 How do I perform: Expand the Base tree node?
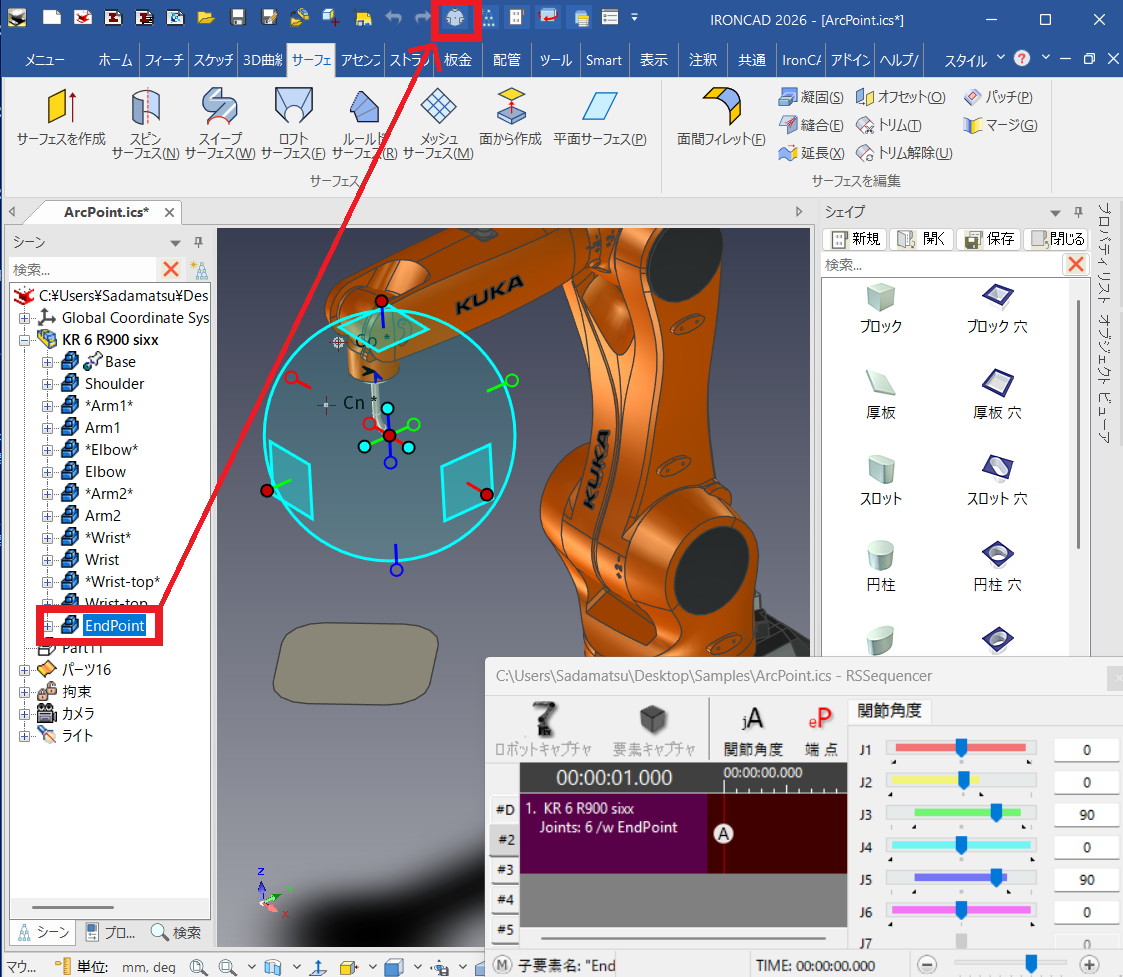click(47, 362)
